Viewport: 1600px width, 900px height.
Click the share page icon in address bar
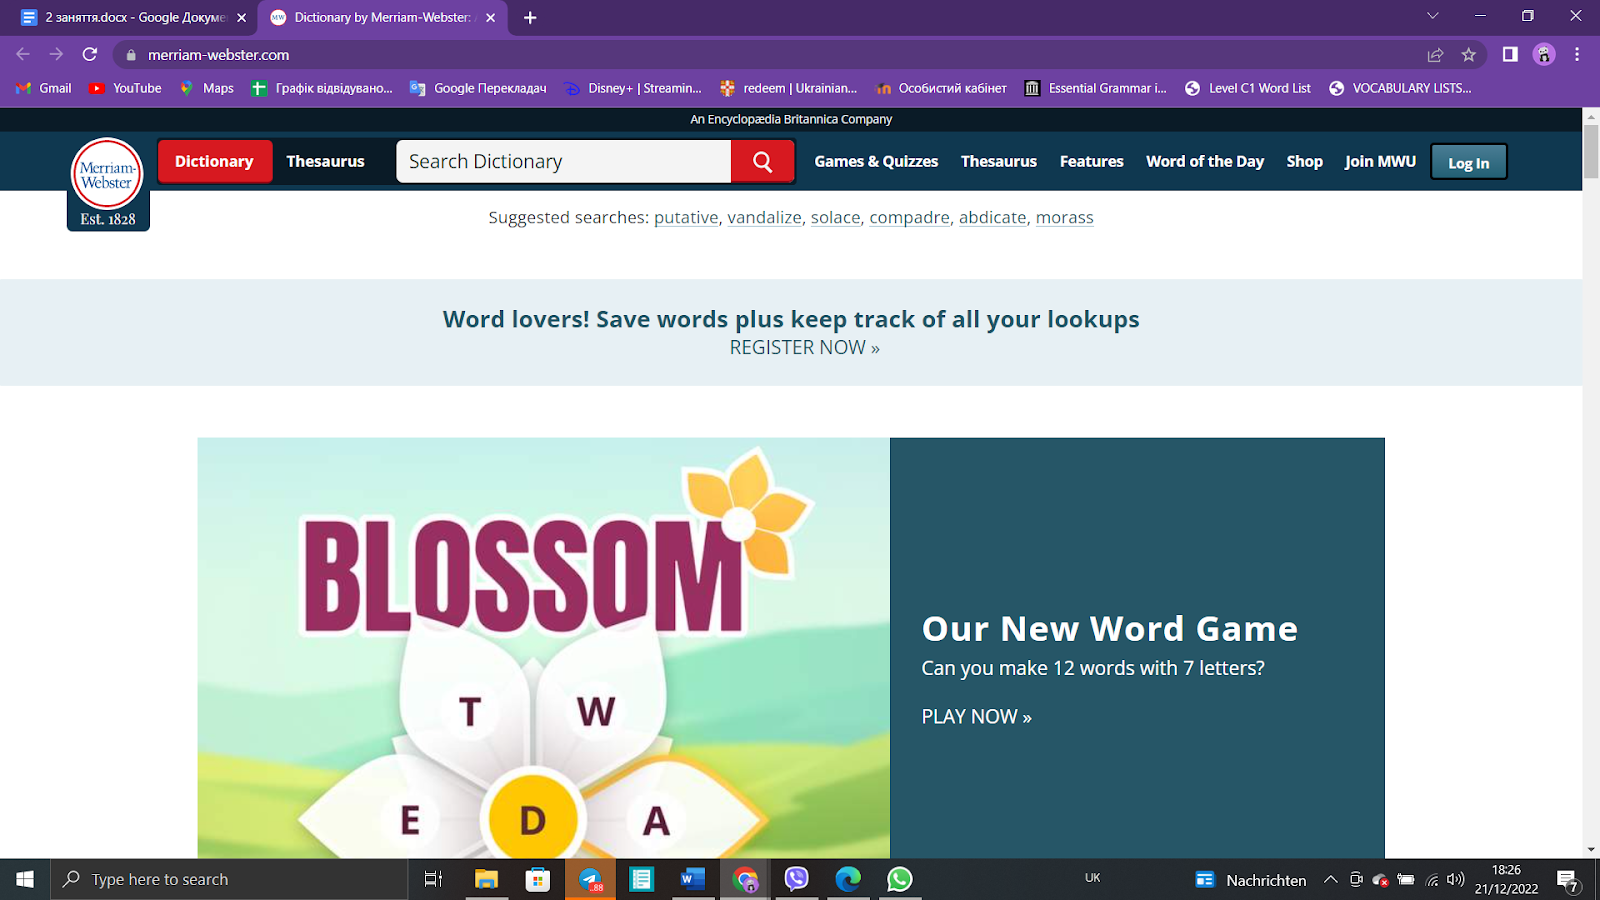point(1435,55)
